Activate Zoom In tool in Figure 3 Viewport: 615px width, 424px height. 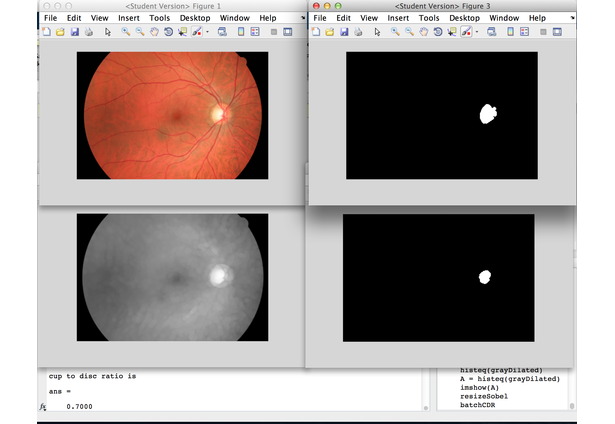coord(395,32)
